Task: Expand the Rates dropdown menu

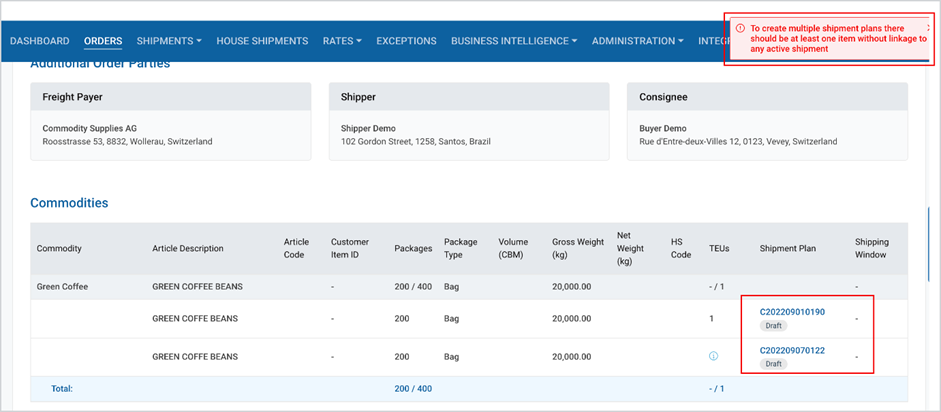Action: point(342,41)
